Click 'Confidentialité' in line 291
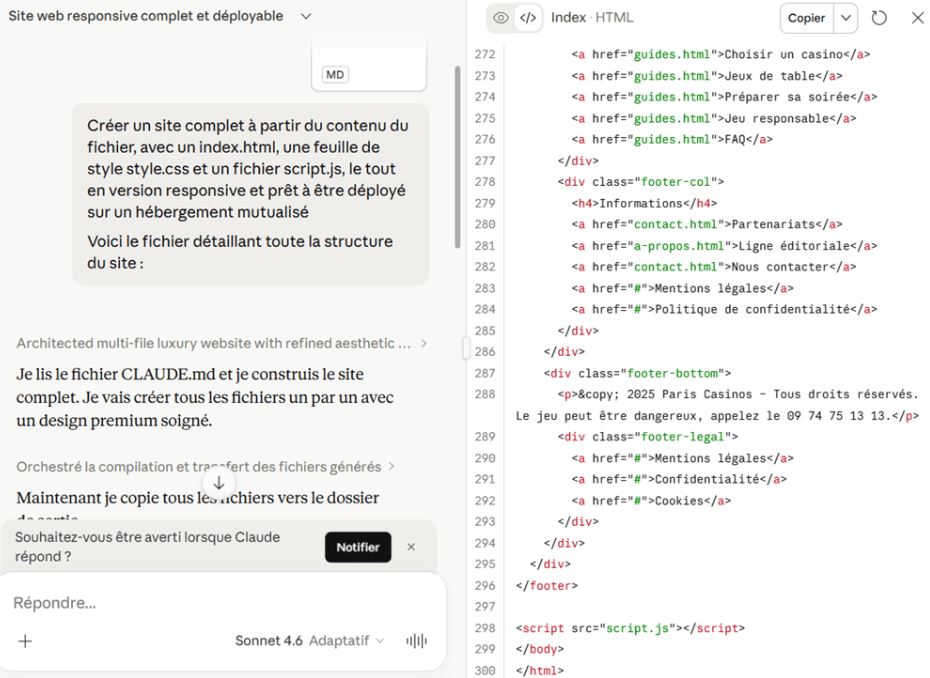930x678 pixels. pyautogui.click(x=706, y=479)
